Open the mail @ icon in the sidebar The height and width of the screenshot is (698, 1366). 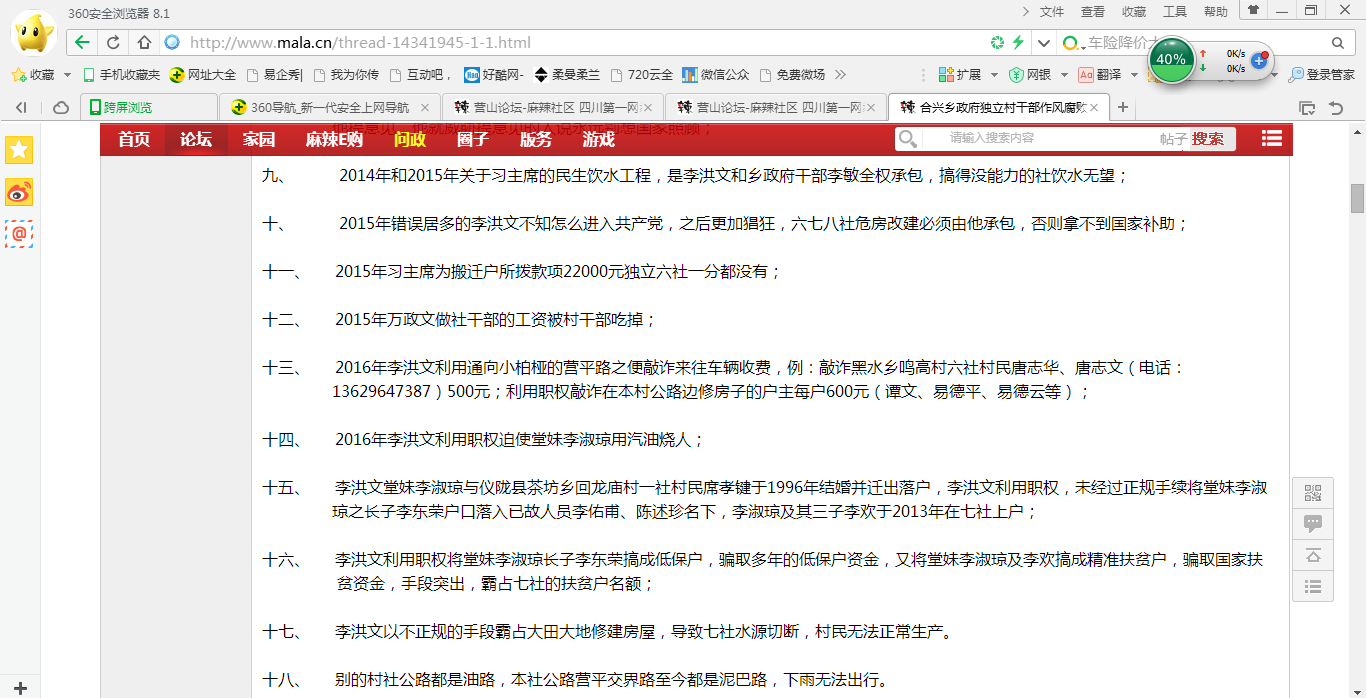(19, 233)
